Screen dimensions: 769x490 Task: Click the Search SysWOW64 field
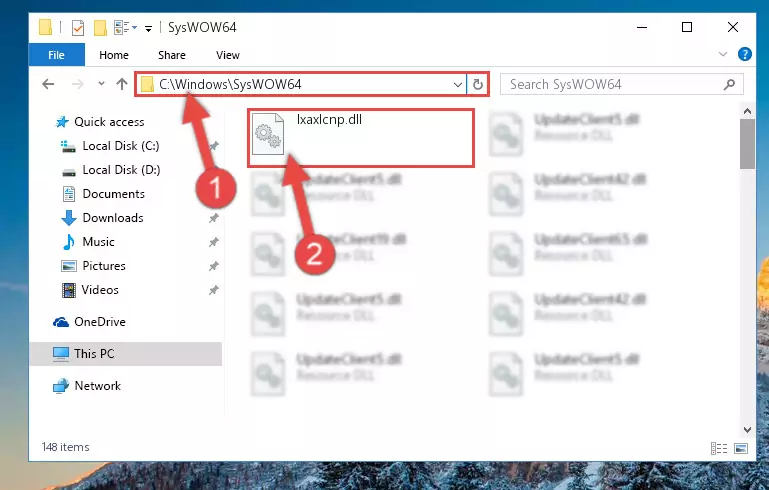coord(621,84)
